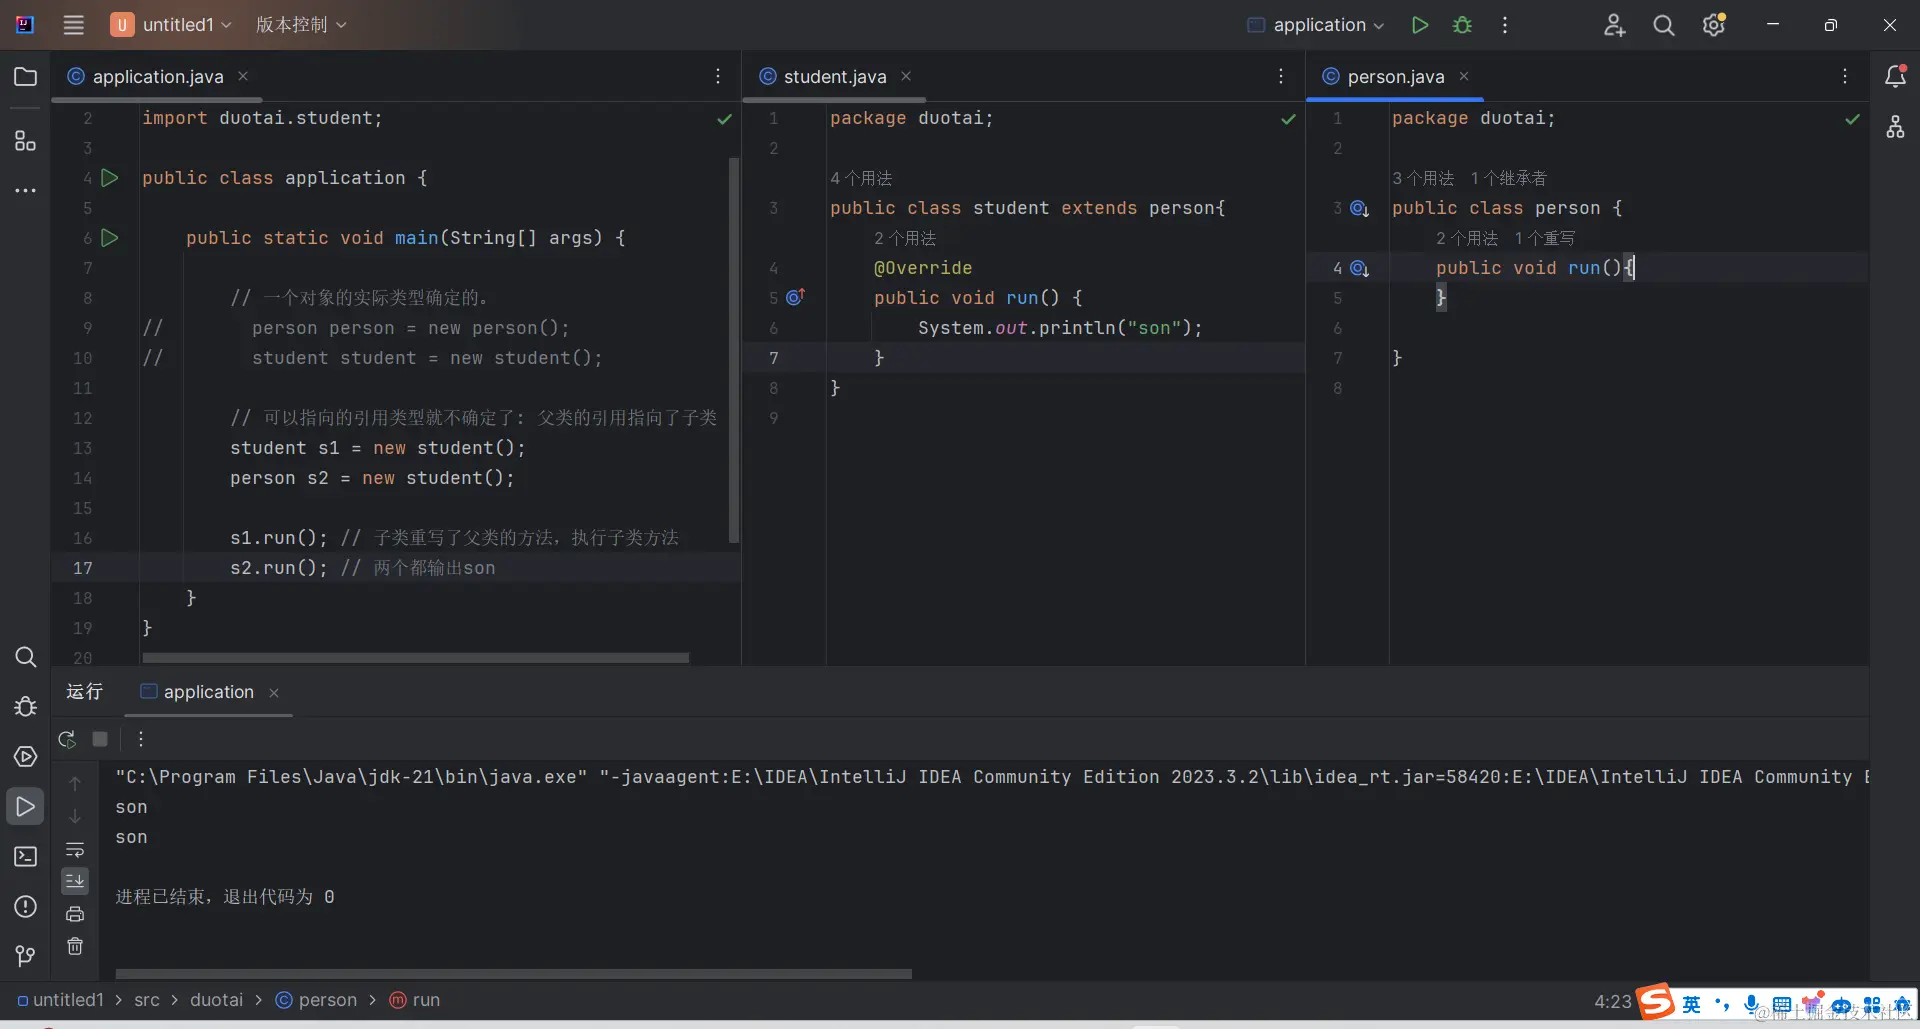Screen dimensions: 1920x1029
Task: Close the student.java tab
Action: pos(906,76)
